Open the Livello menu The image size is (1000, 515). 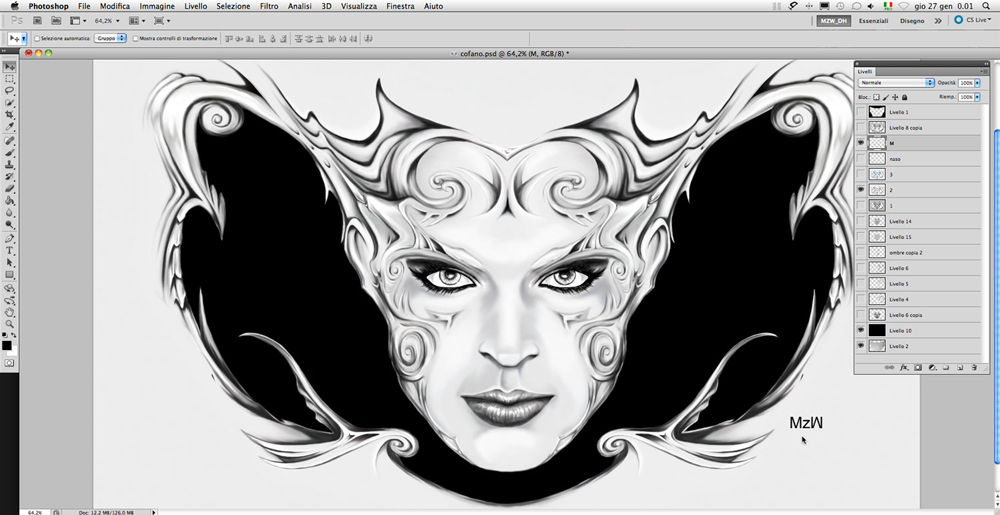196,6
